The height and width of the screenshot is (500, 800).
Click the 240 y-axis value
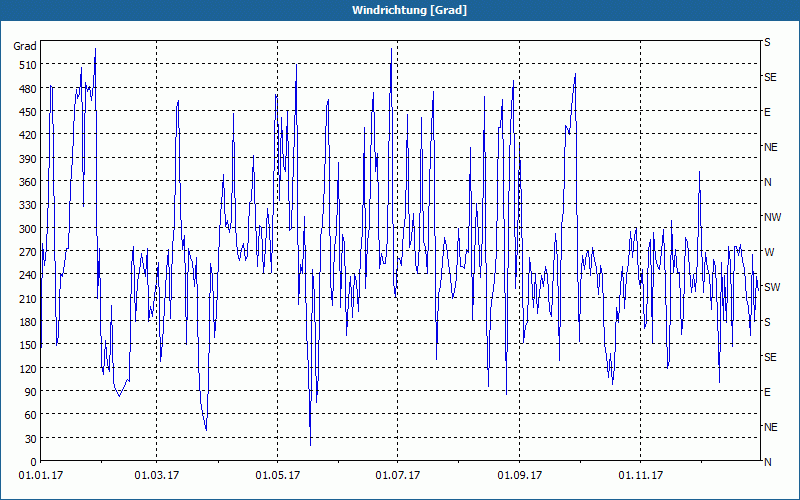click(x=28, y=275)
